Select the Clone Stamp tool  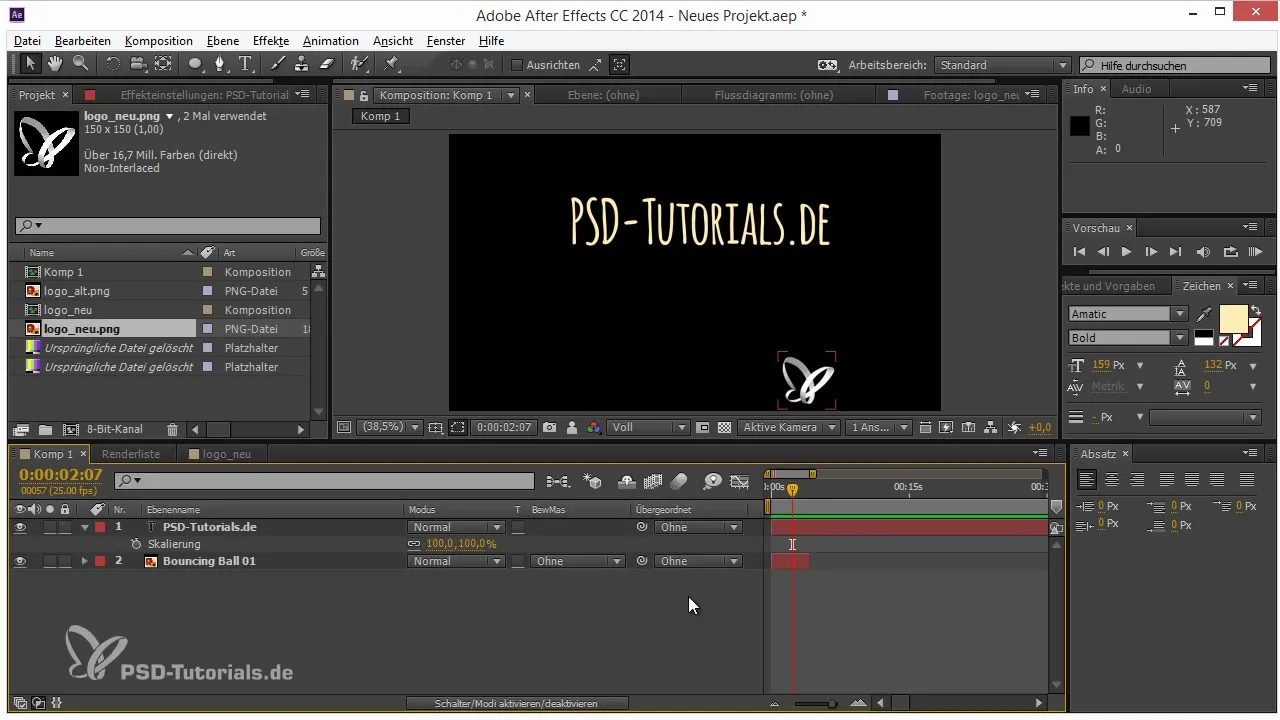pos(301,64)
